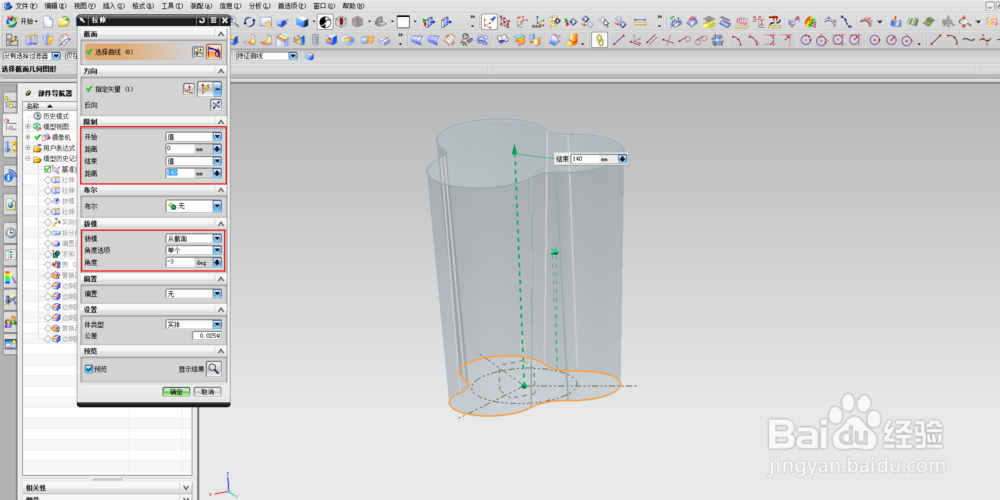Viewport: 1000px width, 500px height.
Task: Open the curve rule dropdown in selection bar
Action: pos(293,56)
